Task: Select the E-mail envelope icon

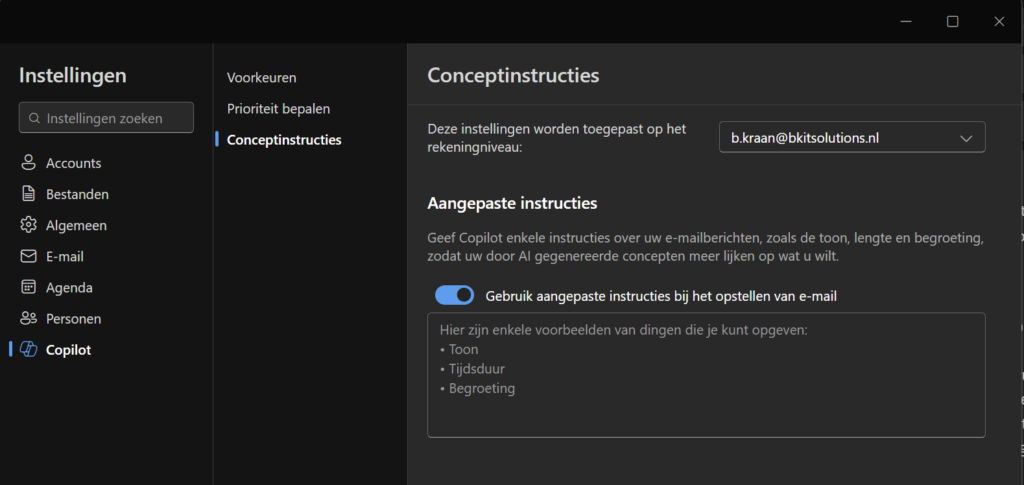Action: 28,257
